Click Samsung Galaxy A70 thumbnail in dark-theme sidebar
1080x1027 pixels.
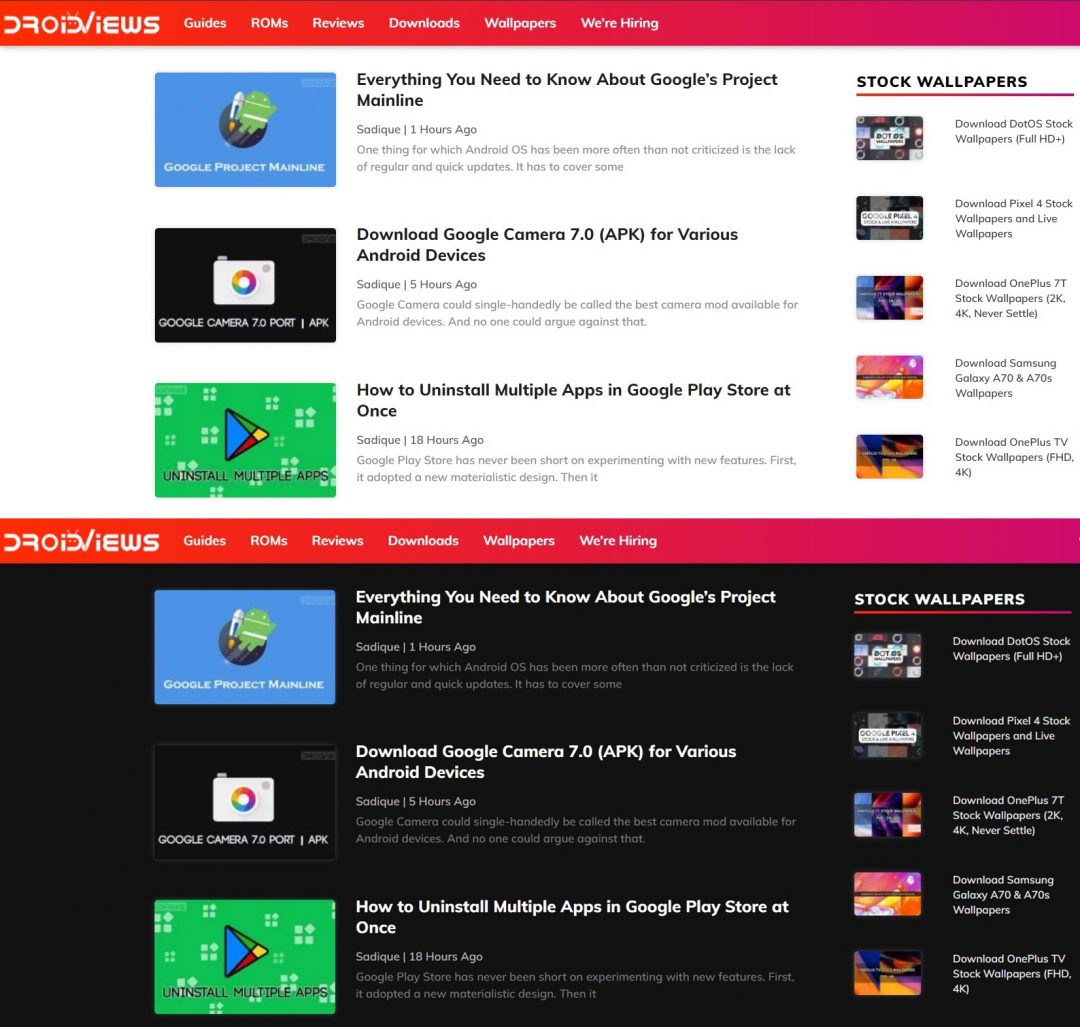(887, 894)
